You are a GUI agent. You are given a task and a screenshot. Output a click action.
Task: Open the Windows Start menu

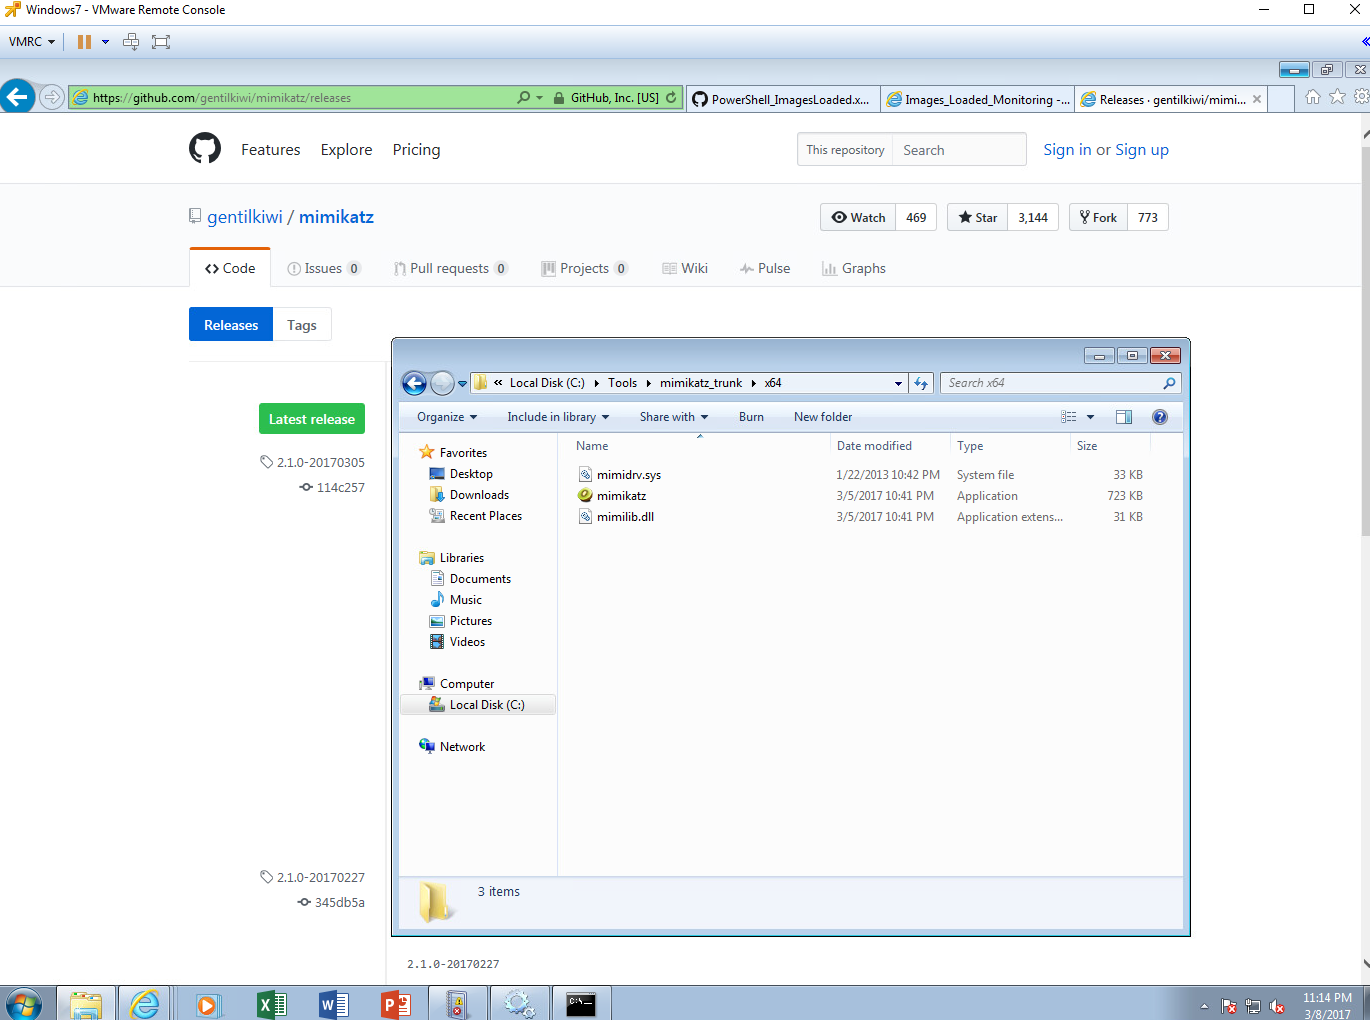(24, 1003)
